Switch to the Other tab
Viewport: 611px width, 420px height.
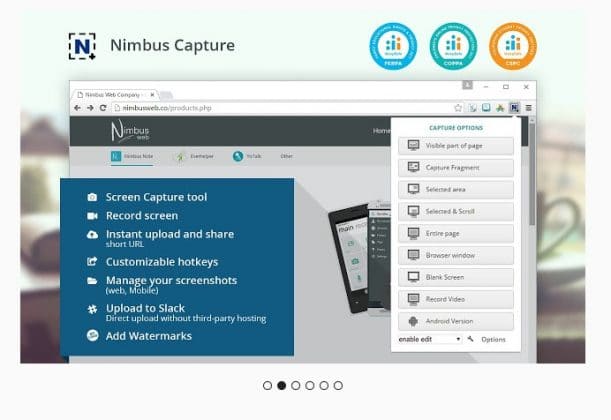(x=286, y=156)
